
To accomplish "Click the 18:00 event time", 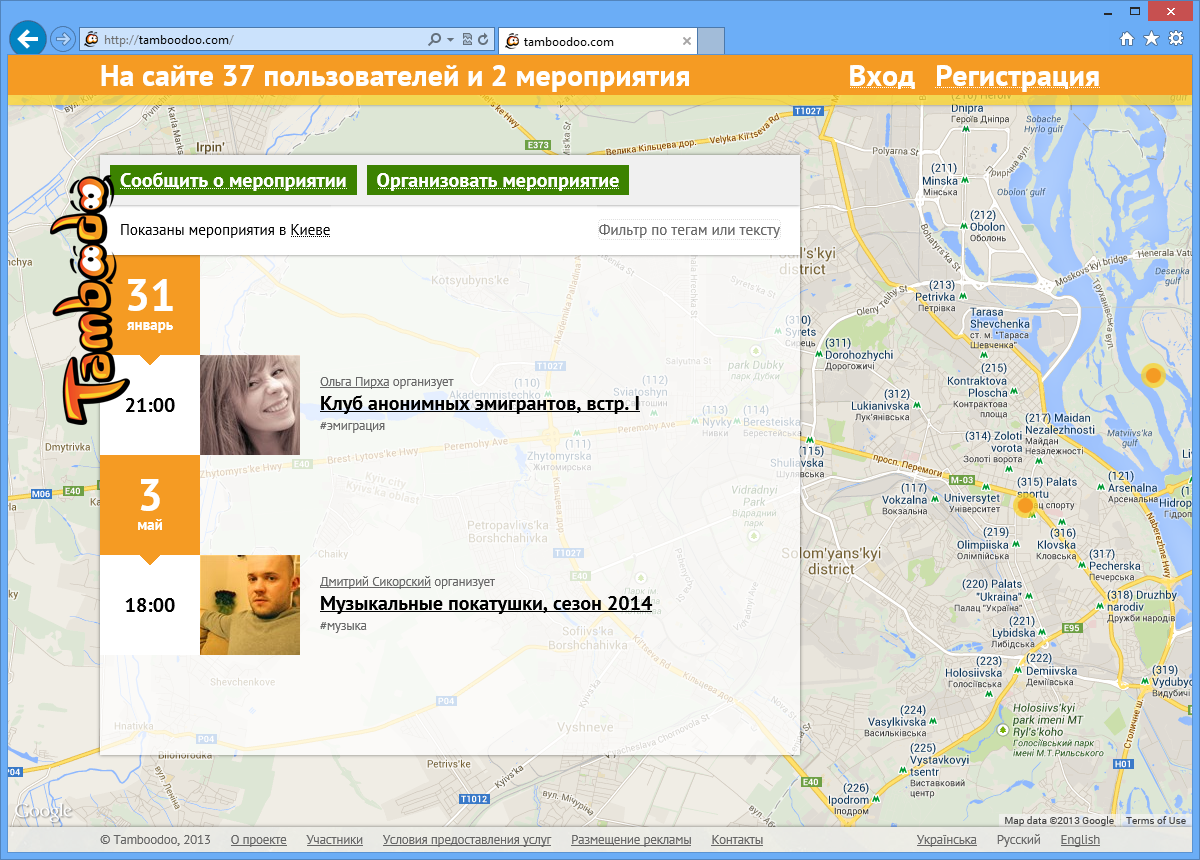I will (150, 605).
